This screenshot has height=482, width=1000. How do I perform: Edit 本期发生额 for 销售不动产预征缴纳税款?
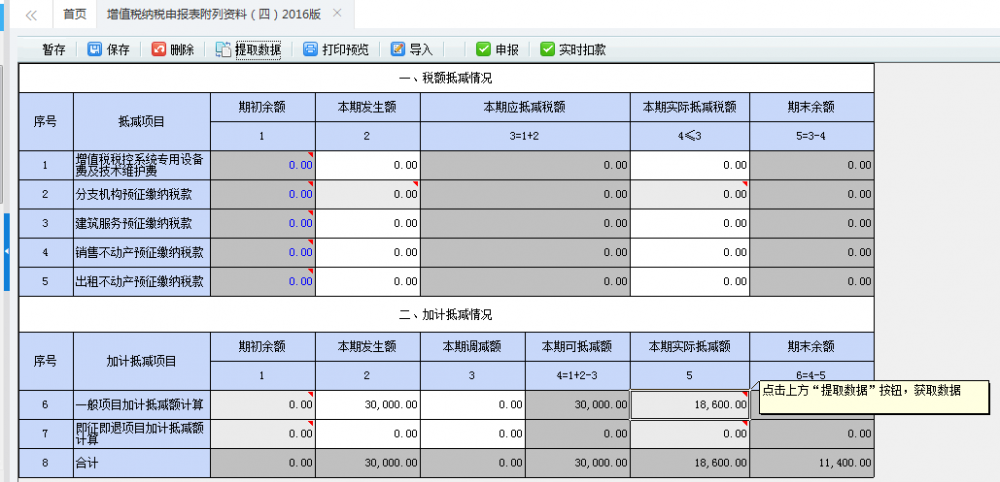[x=368, y=253]
